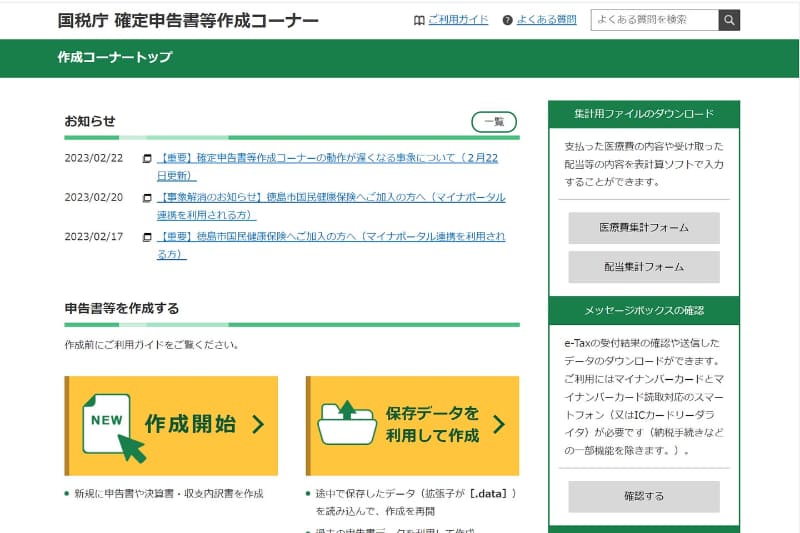
Task: Click the メッセージボックスの確認 panel heading
Action: (x=644, y=310)
